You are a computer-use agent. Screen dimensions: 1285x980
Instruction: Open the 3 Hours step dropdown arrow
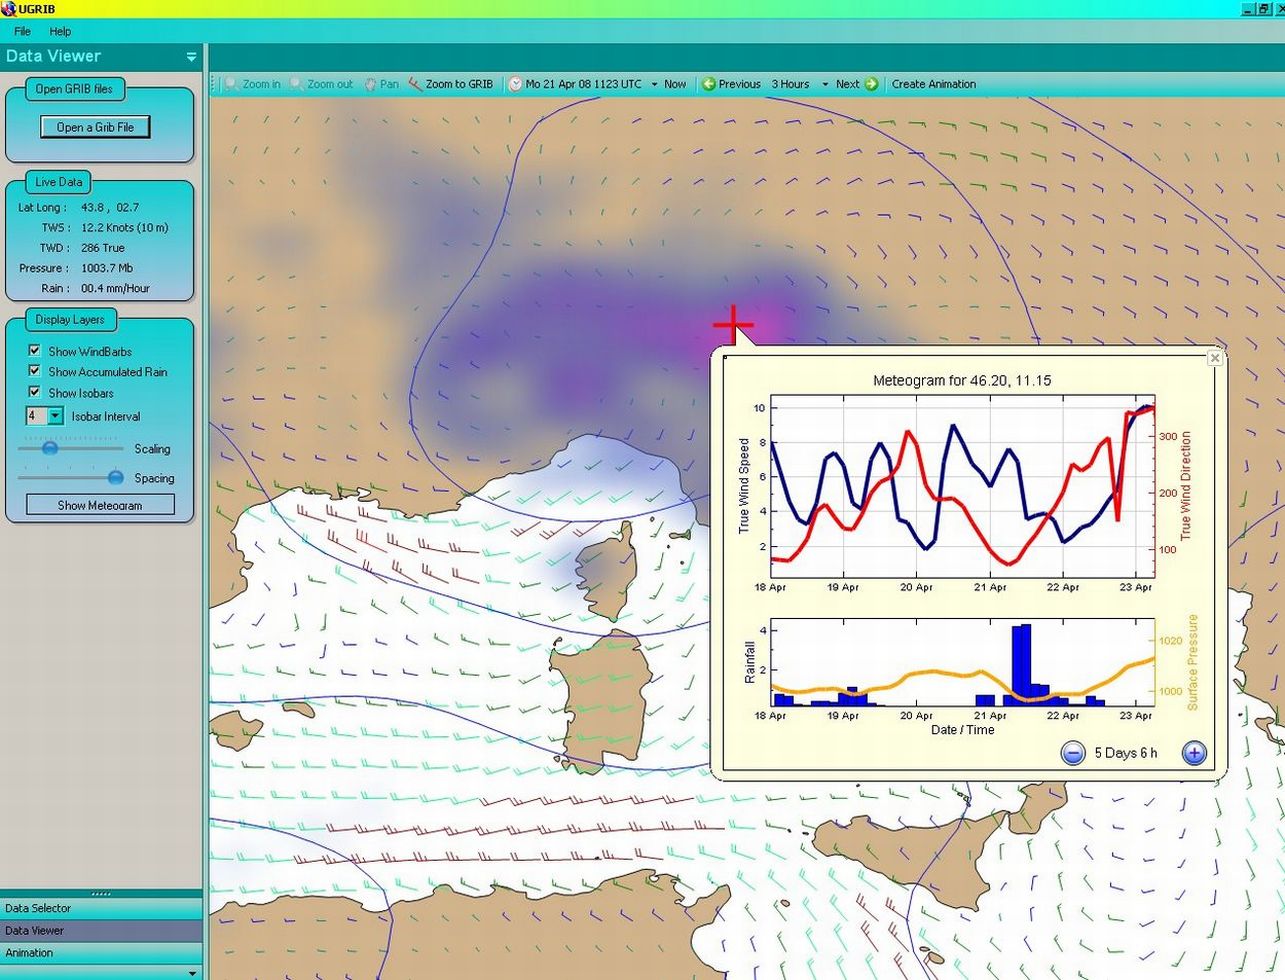[825, 85]
